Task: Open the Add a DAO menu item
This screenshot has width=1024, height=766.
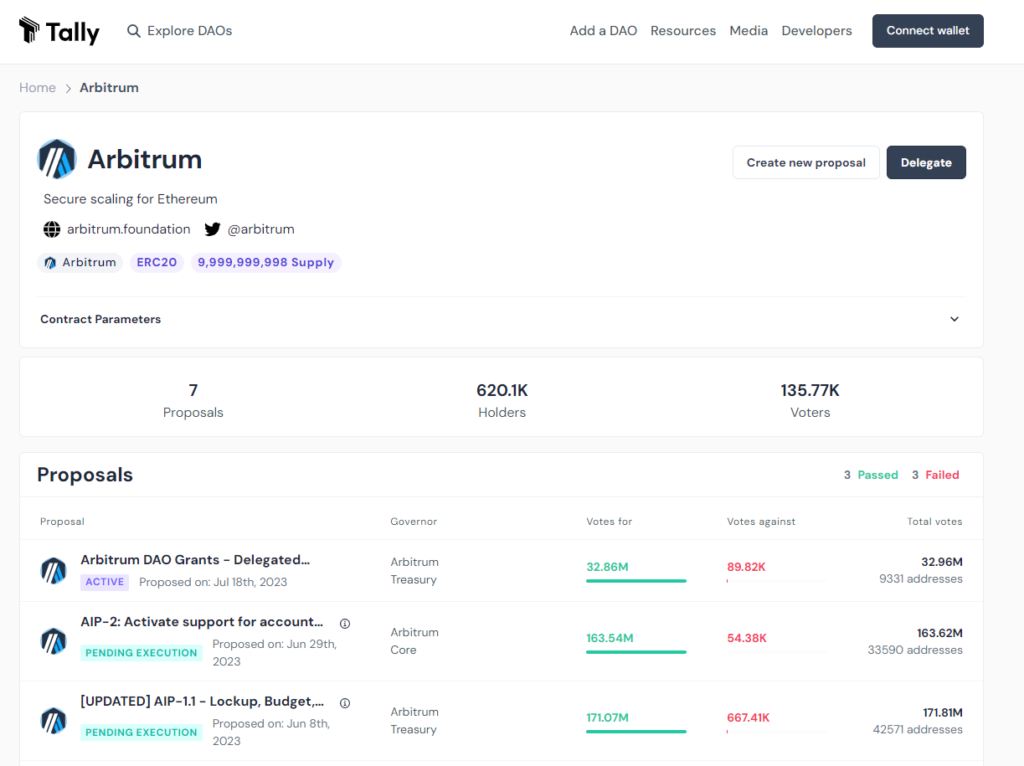Action: pos(603,31)
